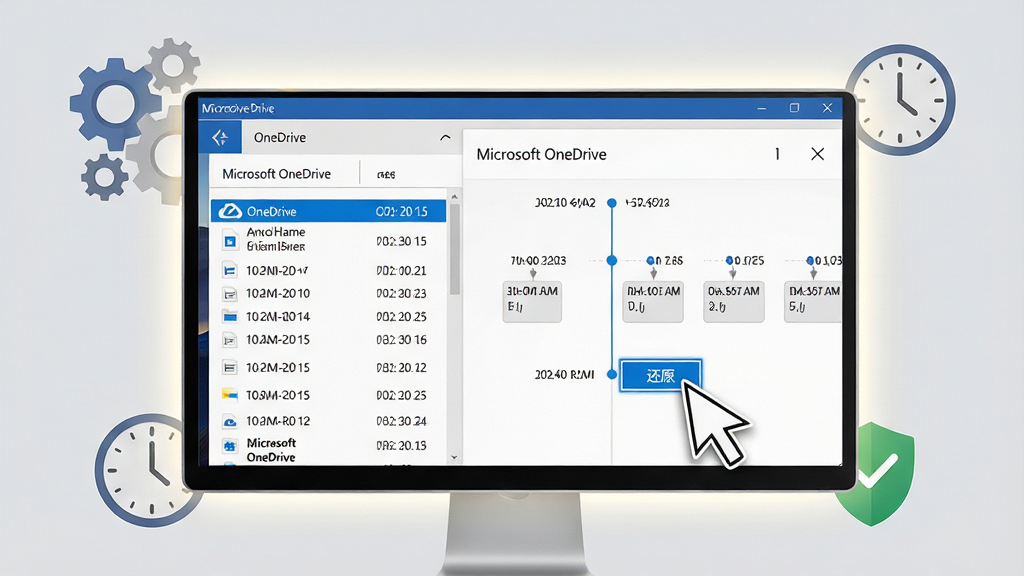The image size is (1024, 576).
Task: Close the Microsoft Drive window
Action: [x=827, y=108]
